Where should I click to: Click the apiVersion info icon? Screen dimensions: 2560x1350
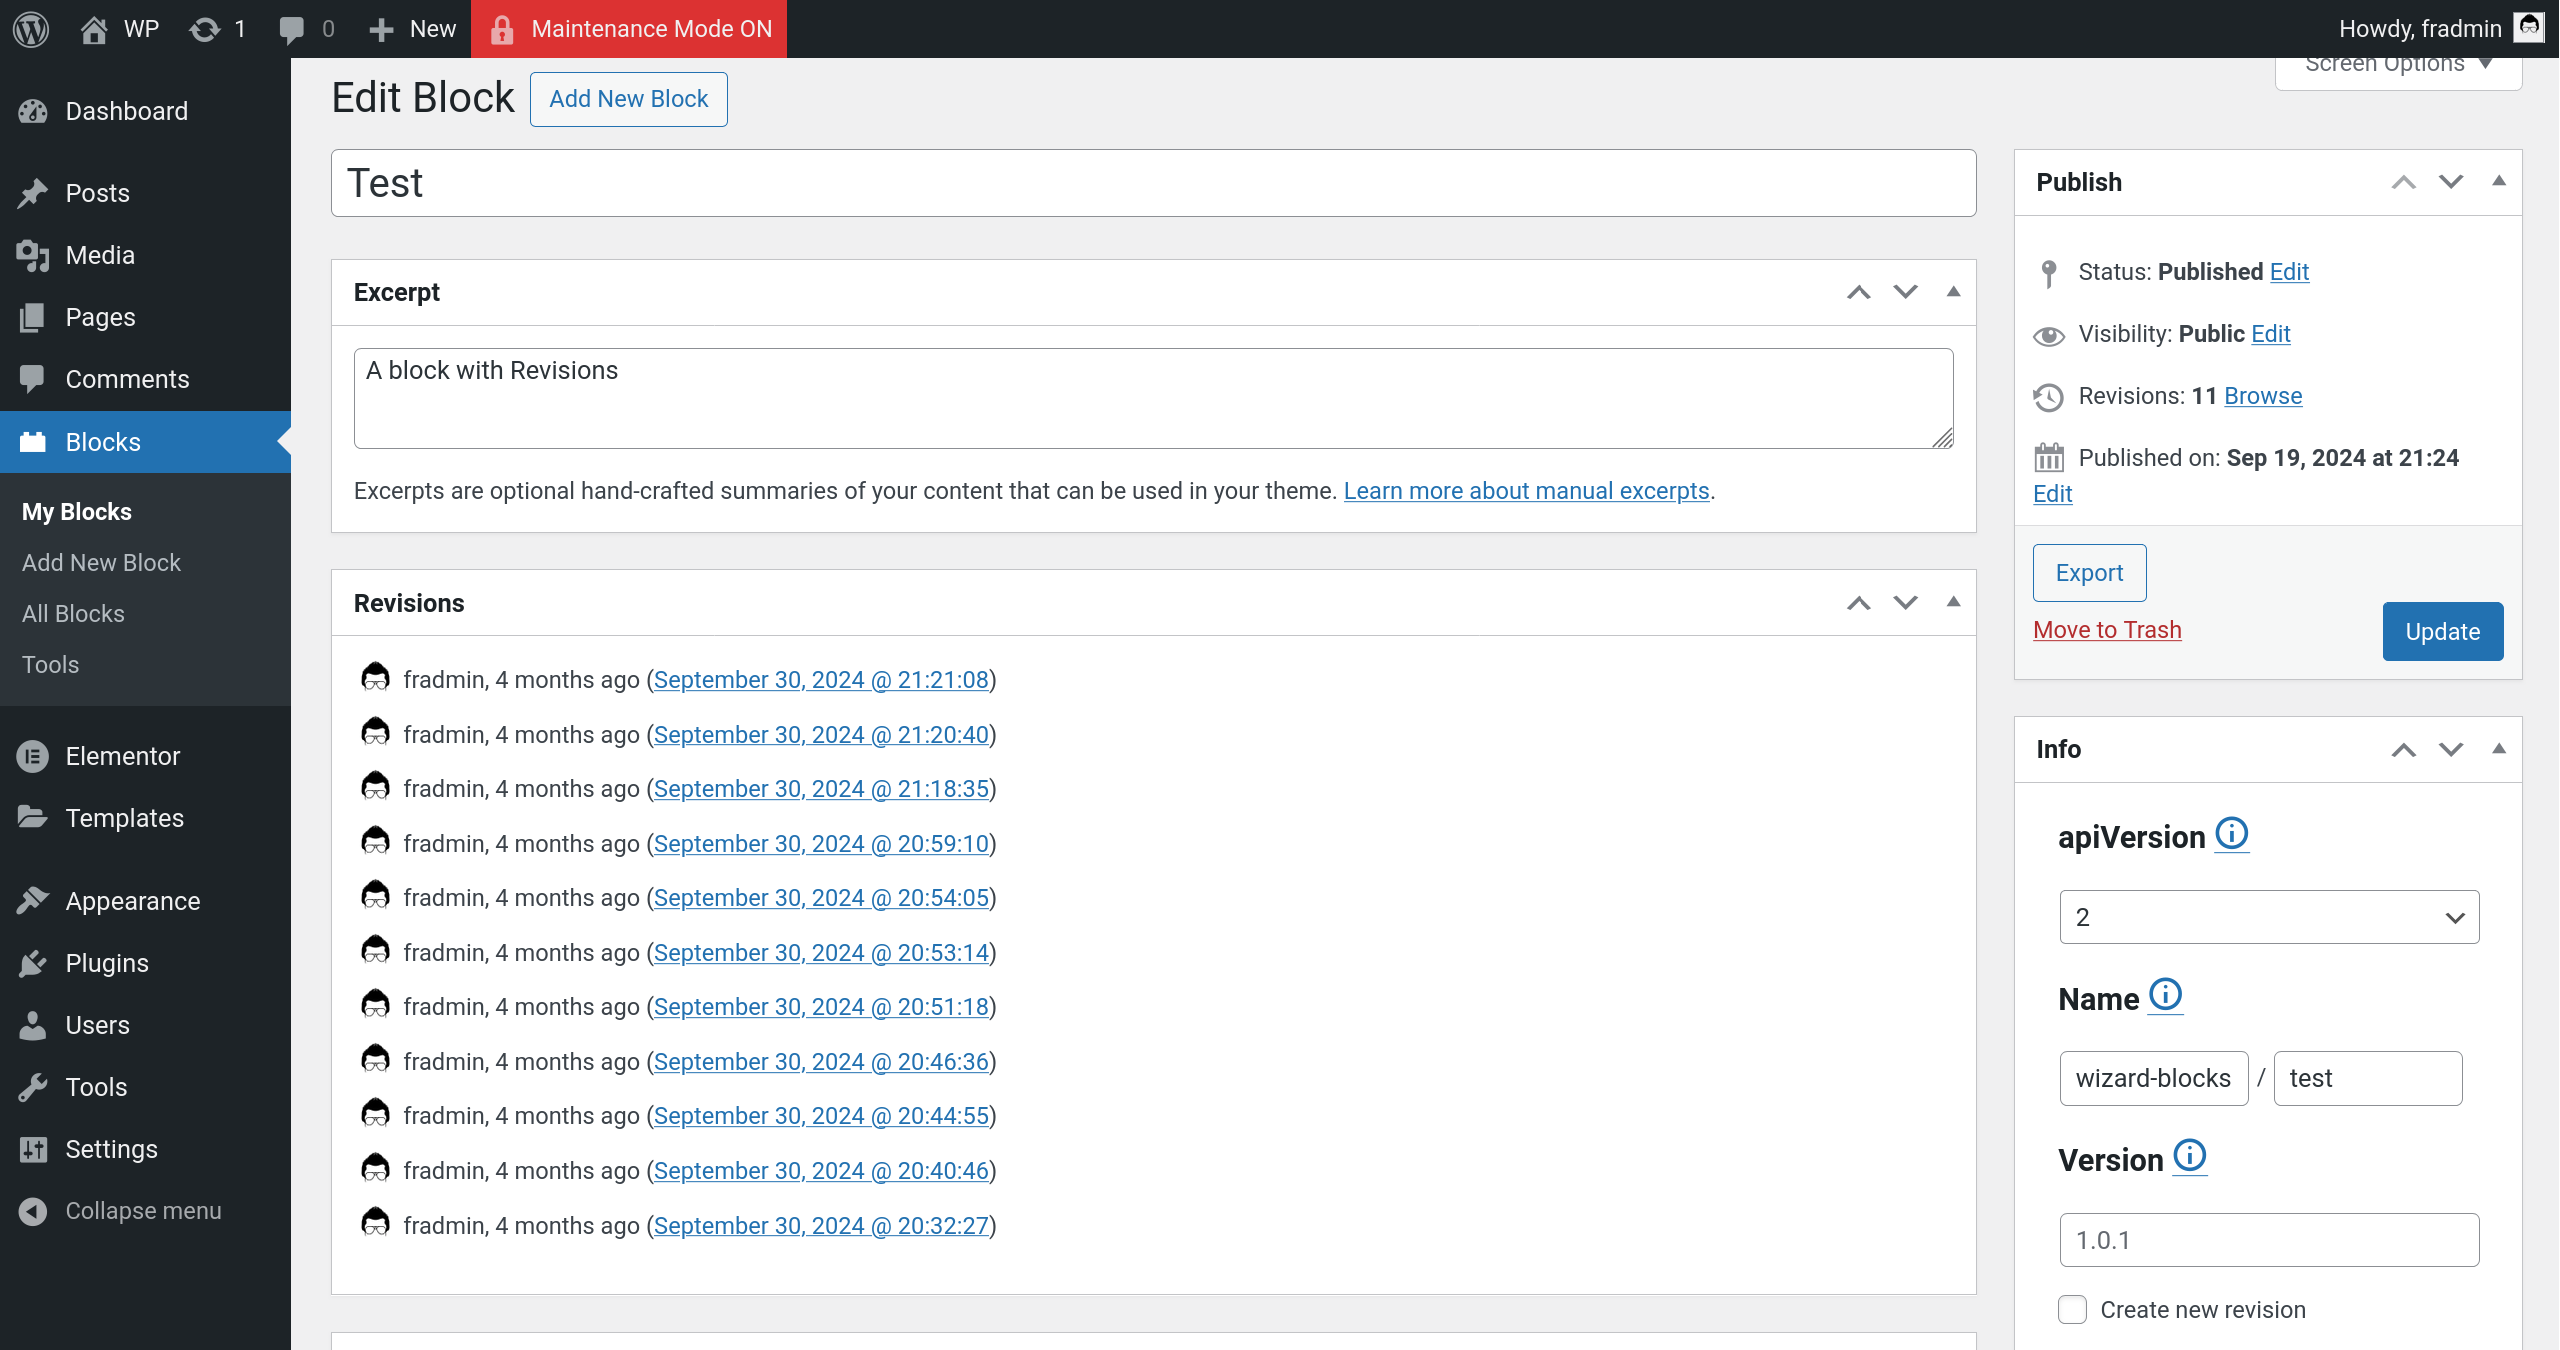(x=2232, y=833)
